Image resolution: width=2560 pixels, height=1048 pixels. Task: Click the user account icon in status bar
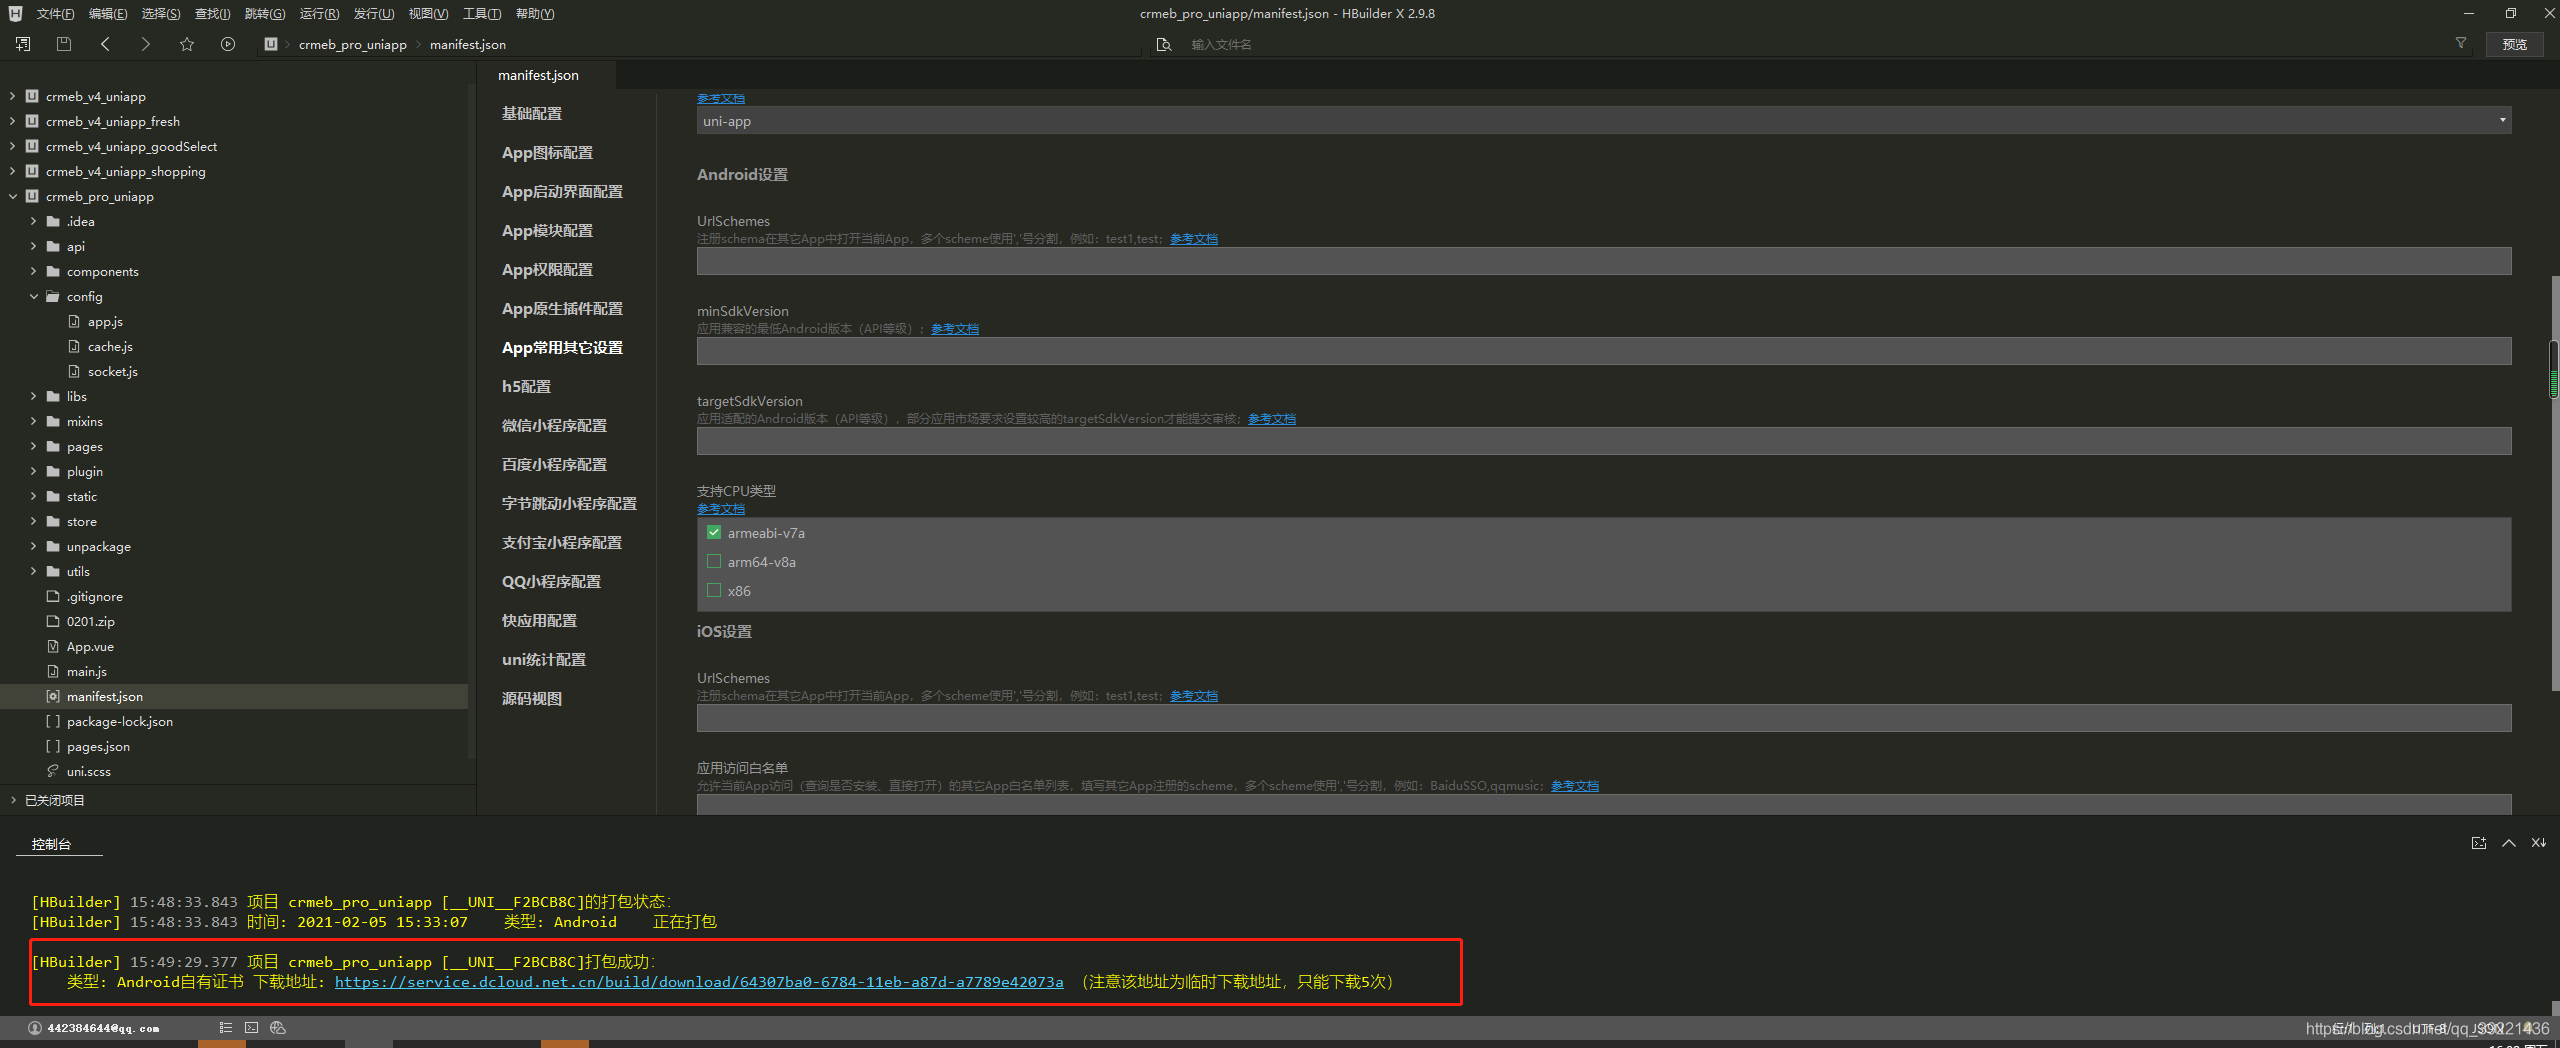[x=35, y=1028]
